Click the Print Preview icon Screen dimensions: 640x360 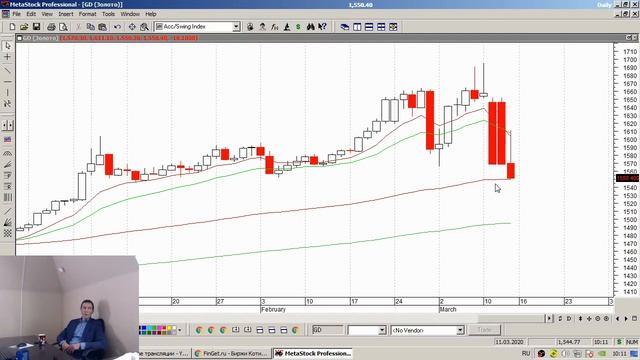(63, 27)
